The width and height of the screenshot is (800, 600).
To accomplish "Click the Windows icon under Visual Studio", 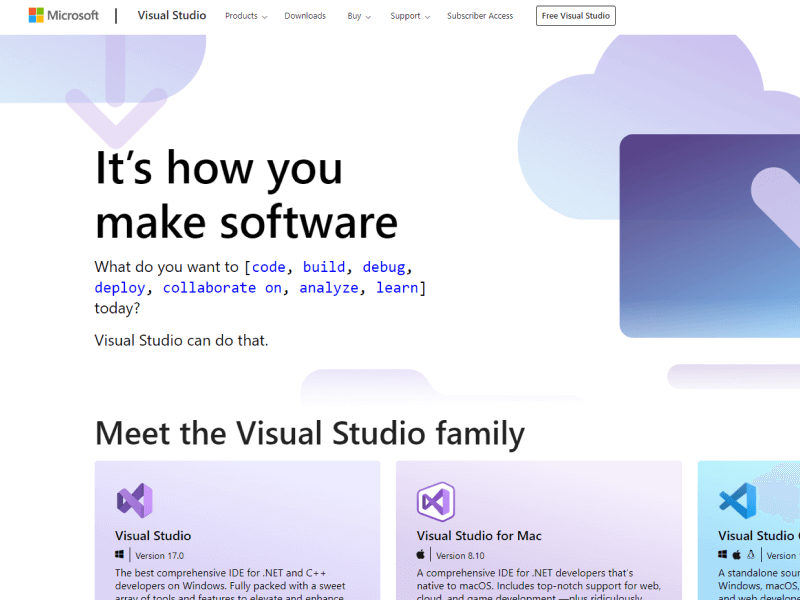I will pyautogui.click(x=119, y=555).
